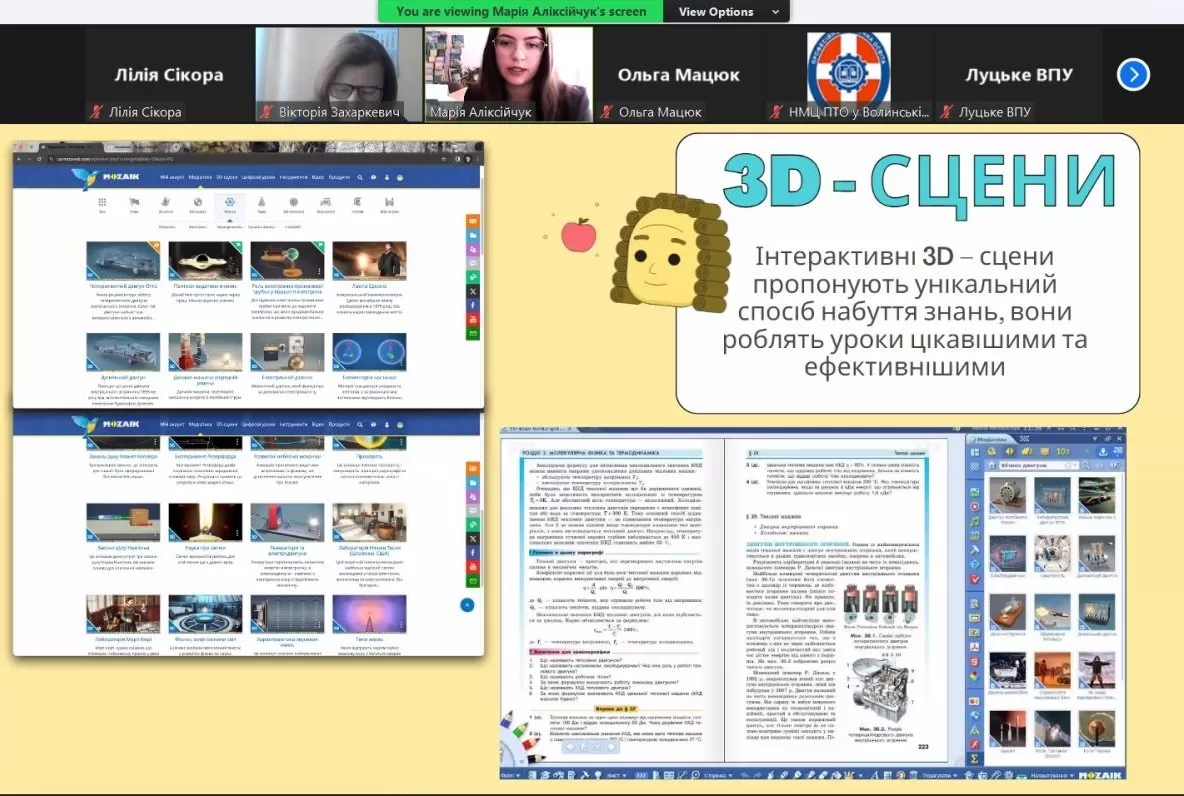1184x796 pixels.
Task: Open the Дизельний двигун scene link
Action: [x=121, y=378]
